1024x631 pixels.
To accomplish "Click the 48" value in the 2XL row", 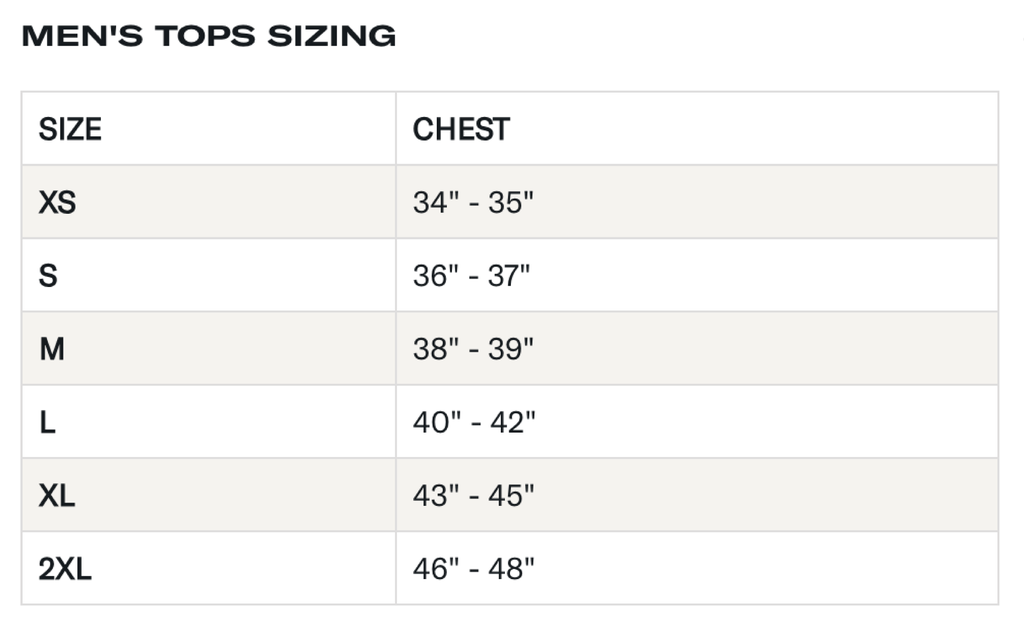I will coord(511,569).
